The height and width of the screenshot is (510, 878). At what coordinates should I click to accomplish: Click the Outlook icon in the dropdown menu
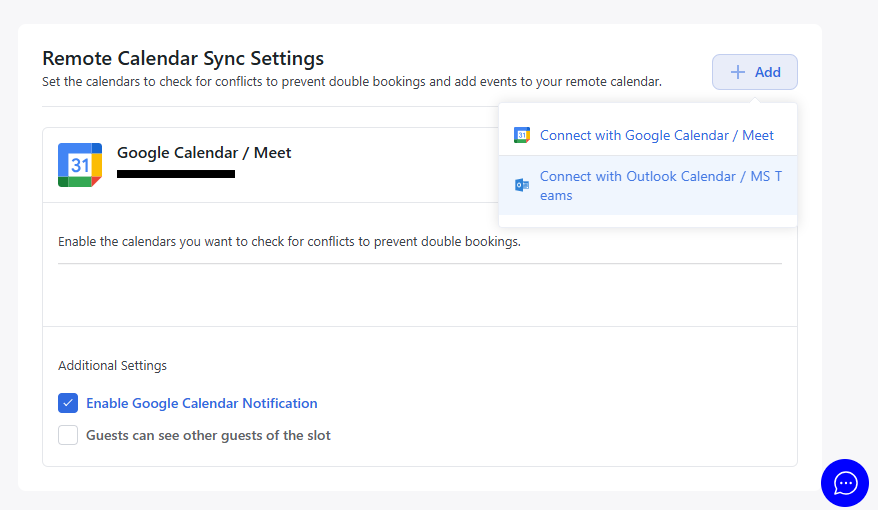[x=521, y=185]
